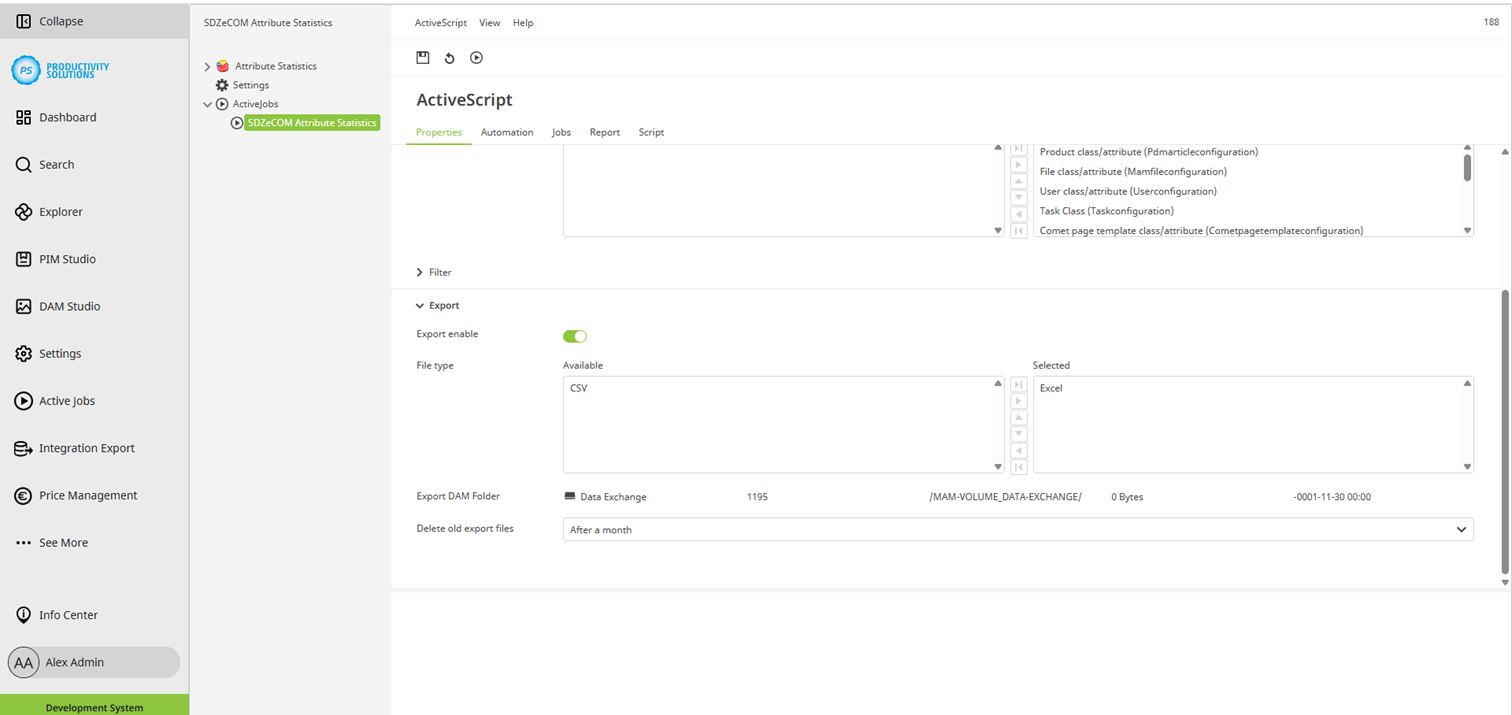Image resolution: width=1512 pixels, height=715 pixels.
Task: Select CSV in the Available file types
Action: pos(579,388)
